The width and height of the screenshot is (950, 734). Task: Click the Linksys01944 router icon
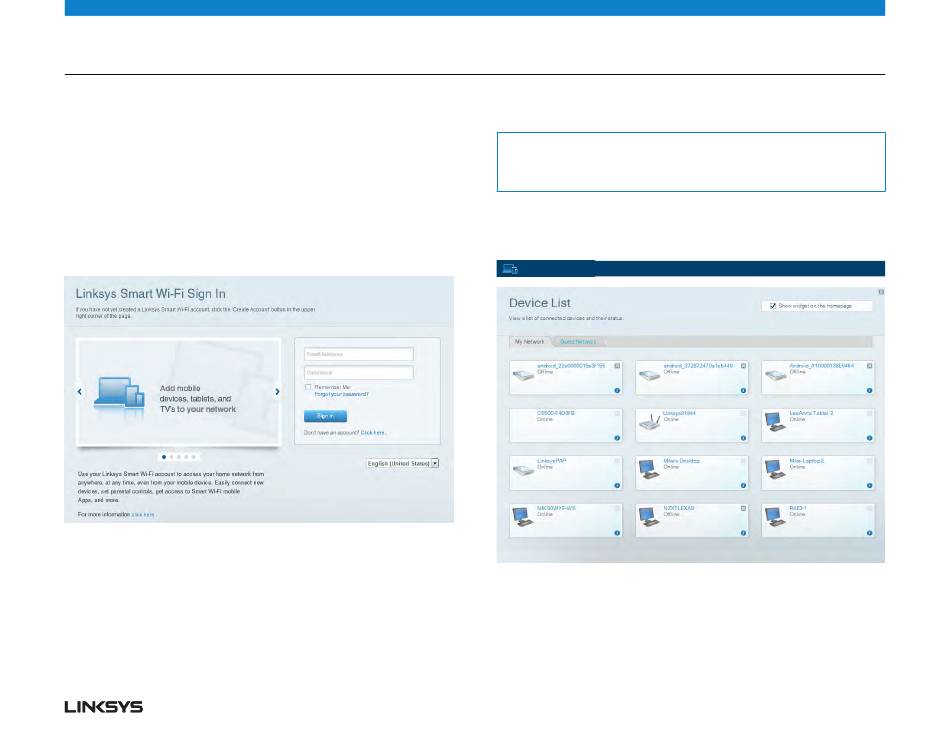pyautogui.click(x=649, y=422)
